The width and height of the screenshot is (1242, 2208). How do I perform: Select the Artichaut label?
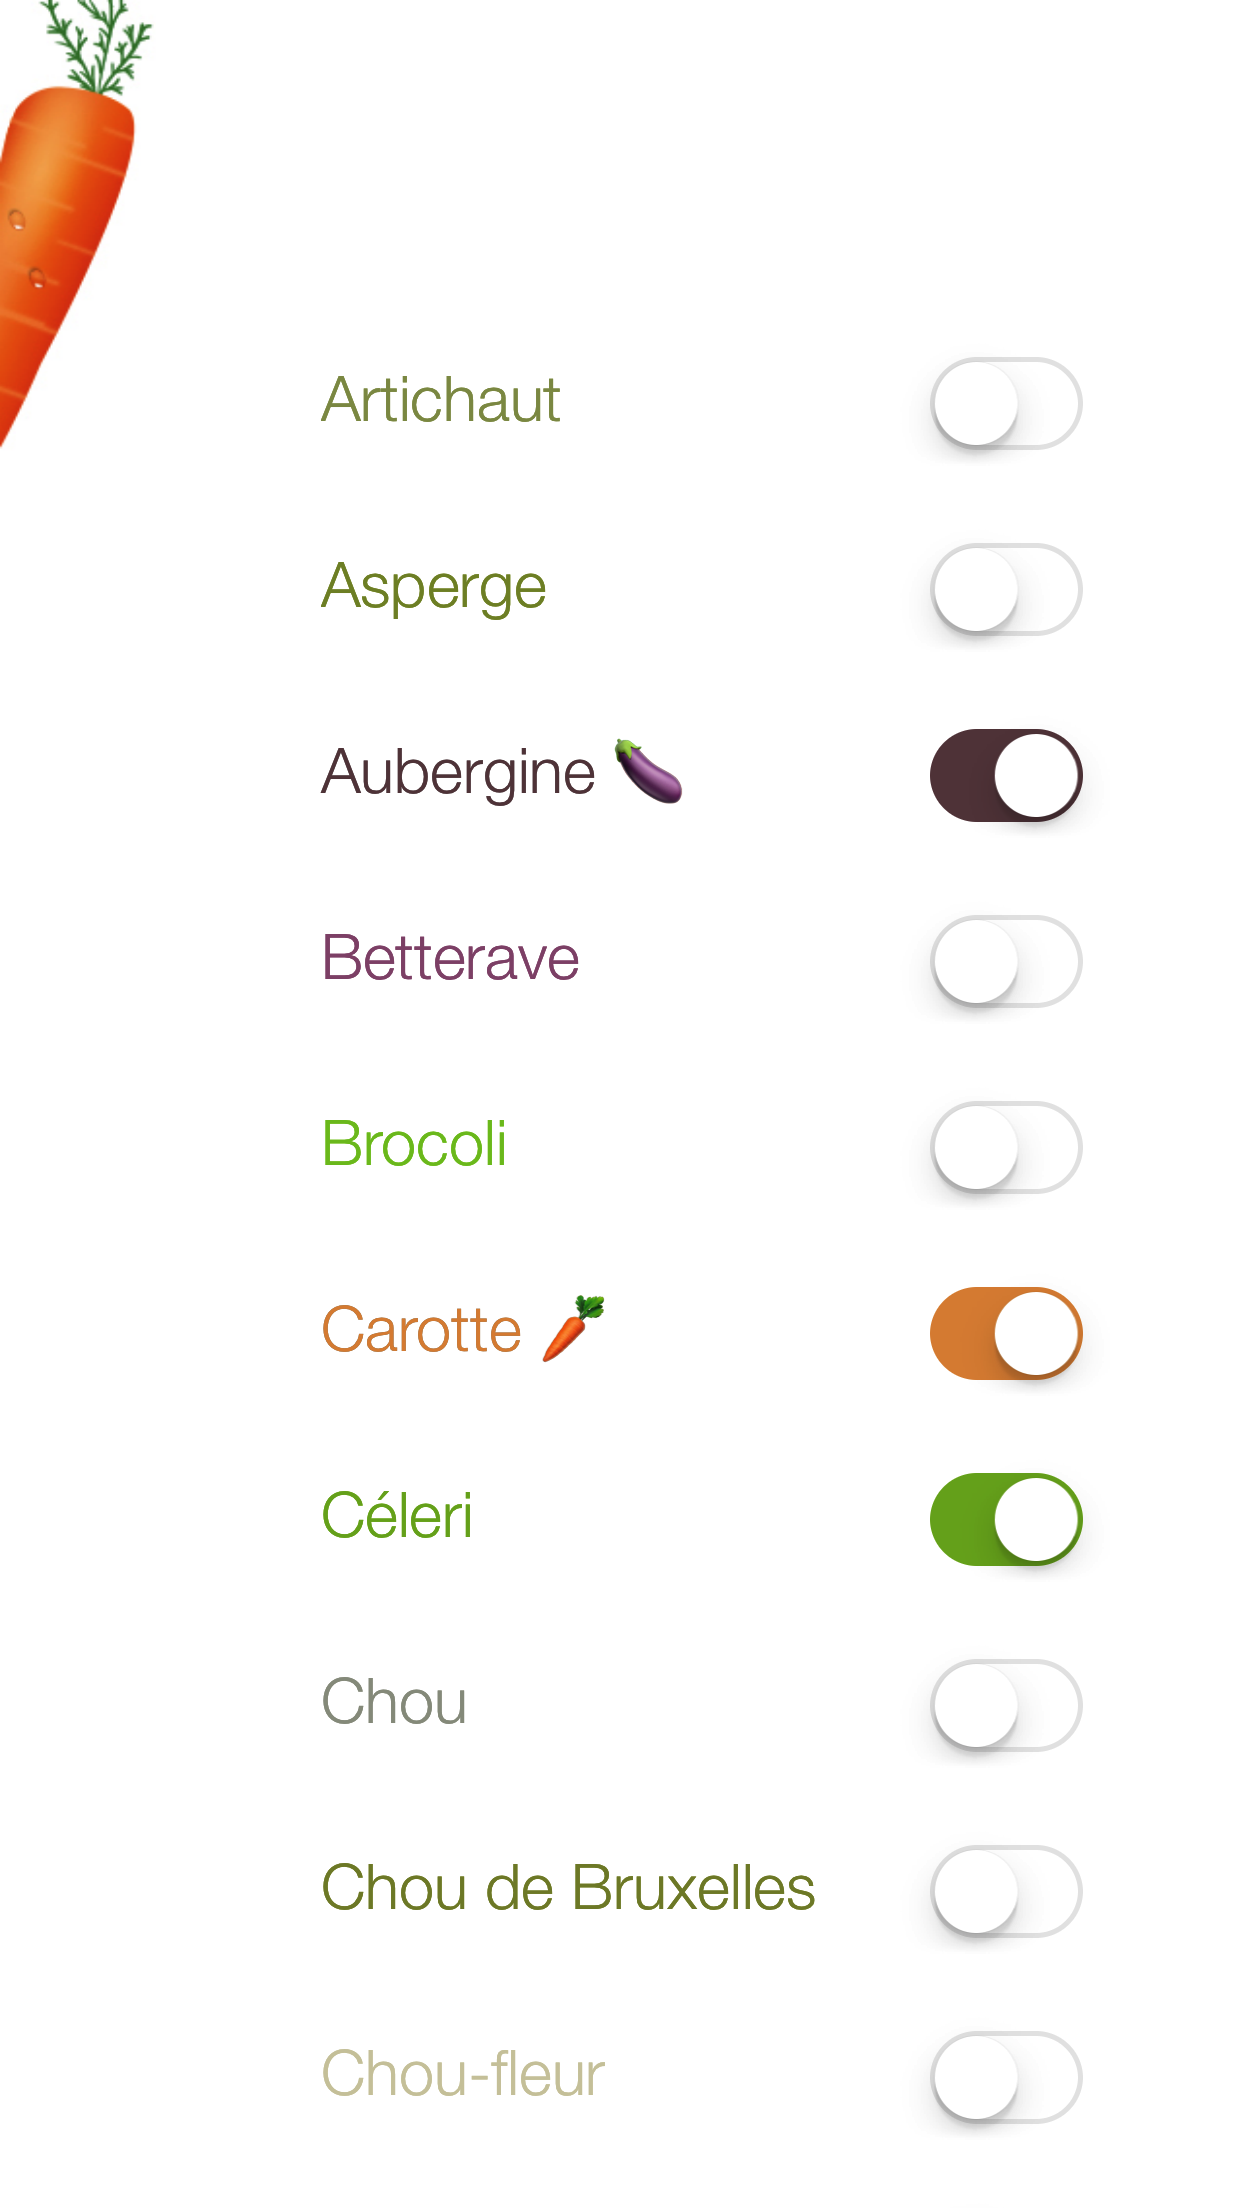pos(440,400)
